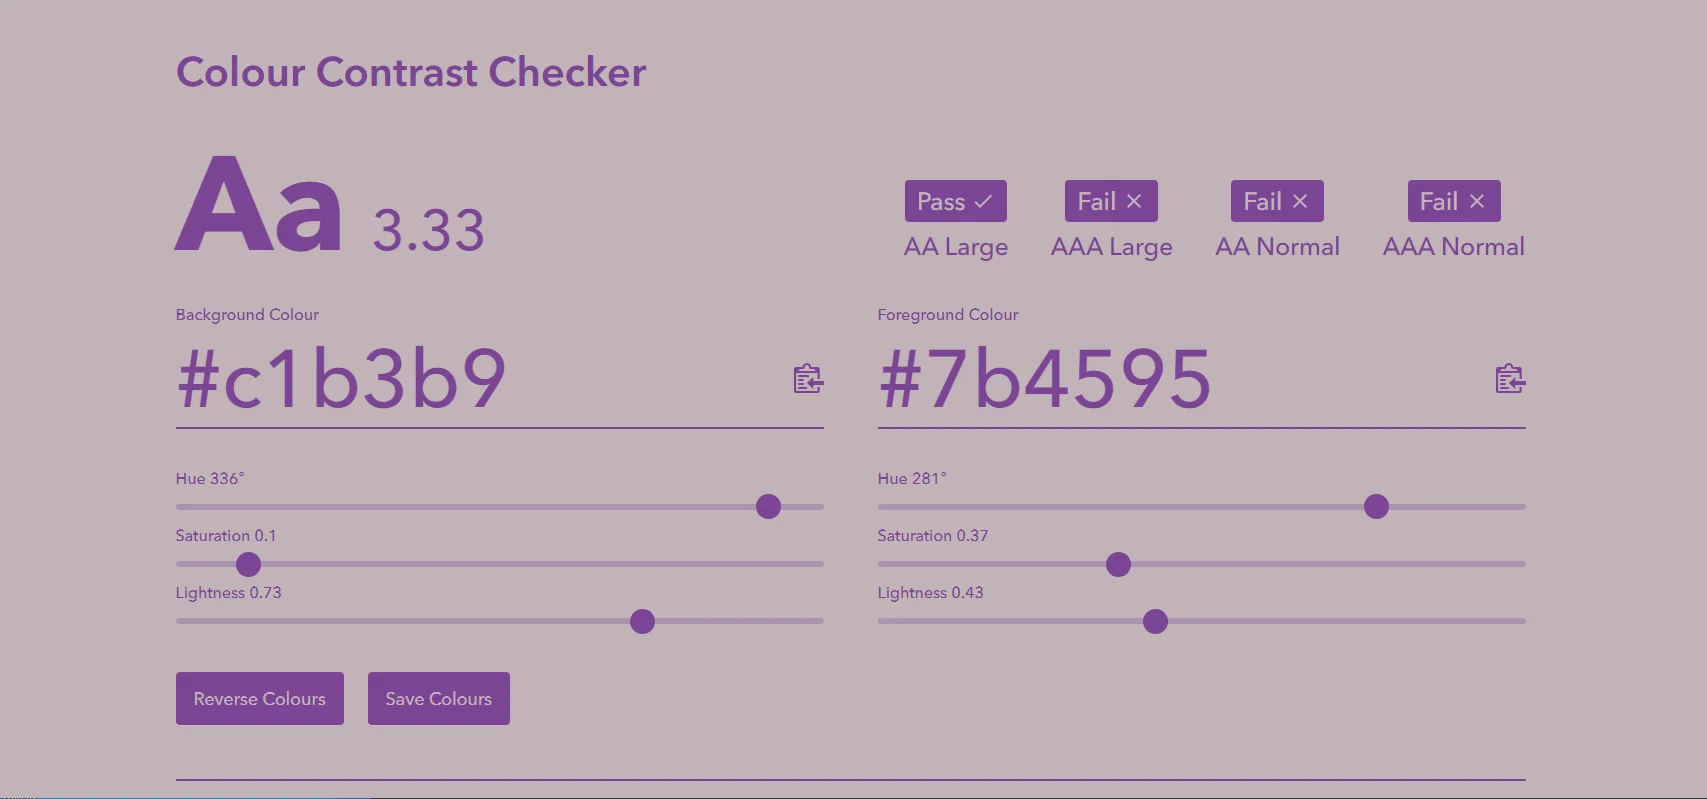The height and width of the screenshot is (799, 1707).
Task: Click the large Aa preview text
Action: pyautogui.click(x=259, y=205)
